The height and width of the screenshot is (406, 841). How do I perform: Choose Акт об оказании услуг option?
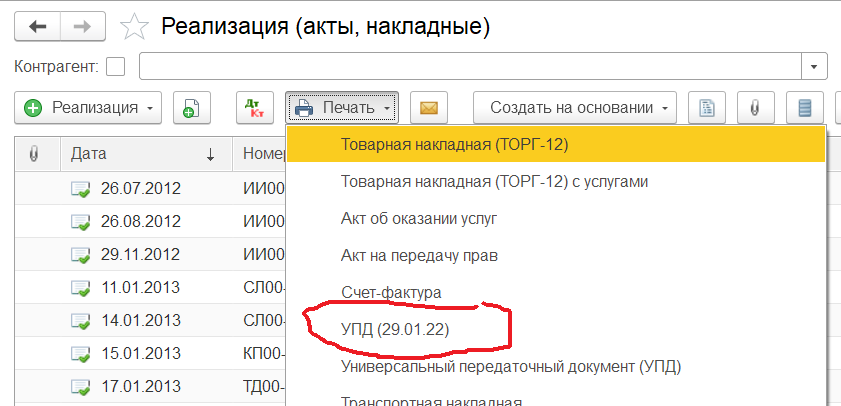coord(419,218)
